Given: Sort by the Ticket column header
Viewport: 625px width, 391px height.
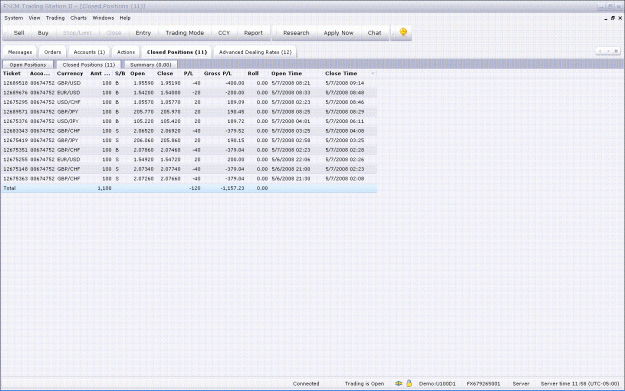Looking at the screenshot, I should (x=12, y=73).
